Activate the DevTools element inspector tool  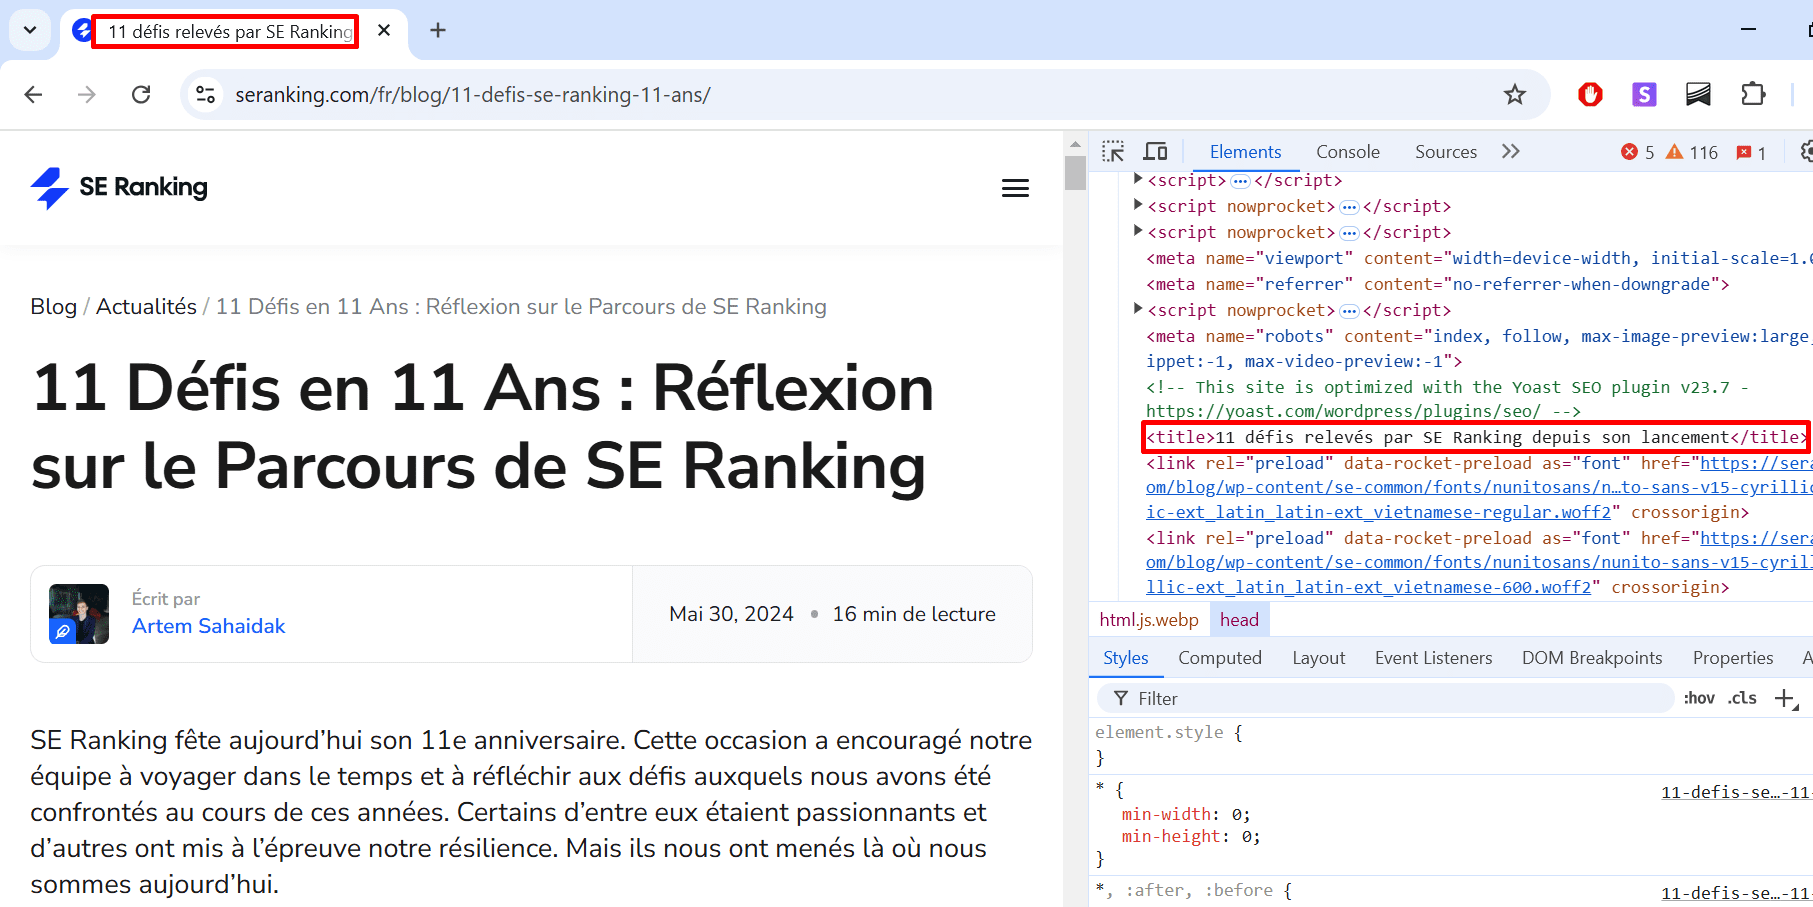[x=1113, y=151]
